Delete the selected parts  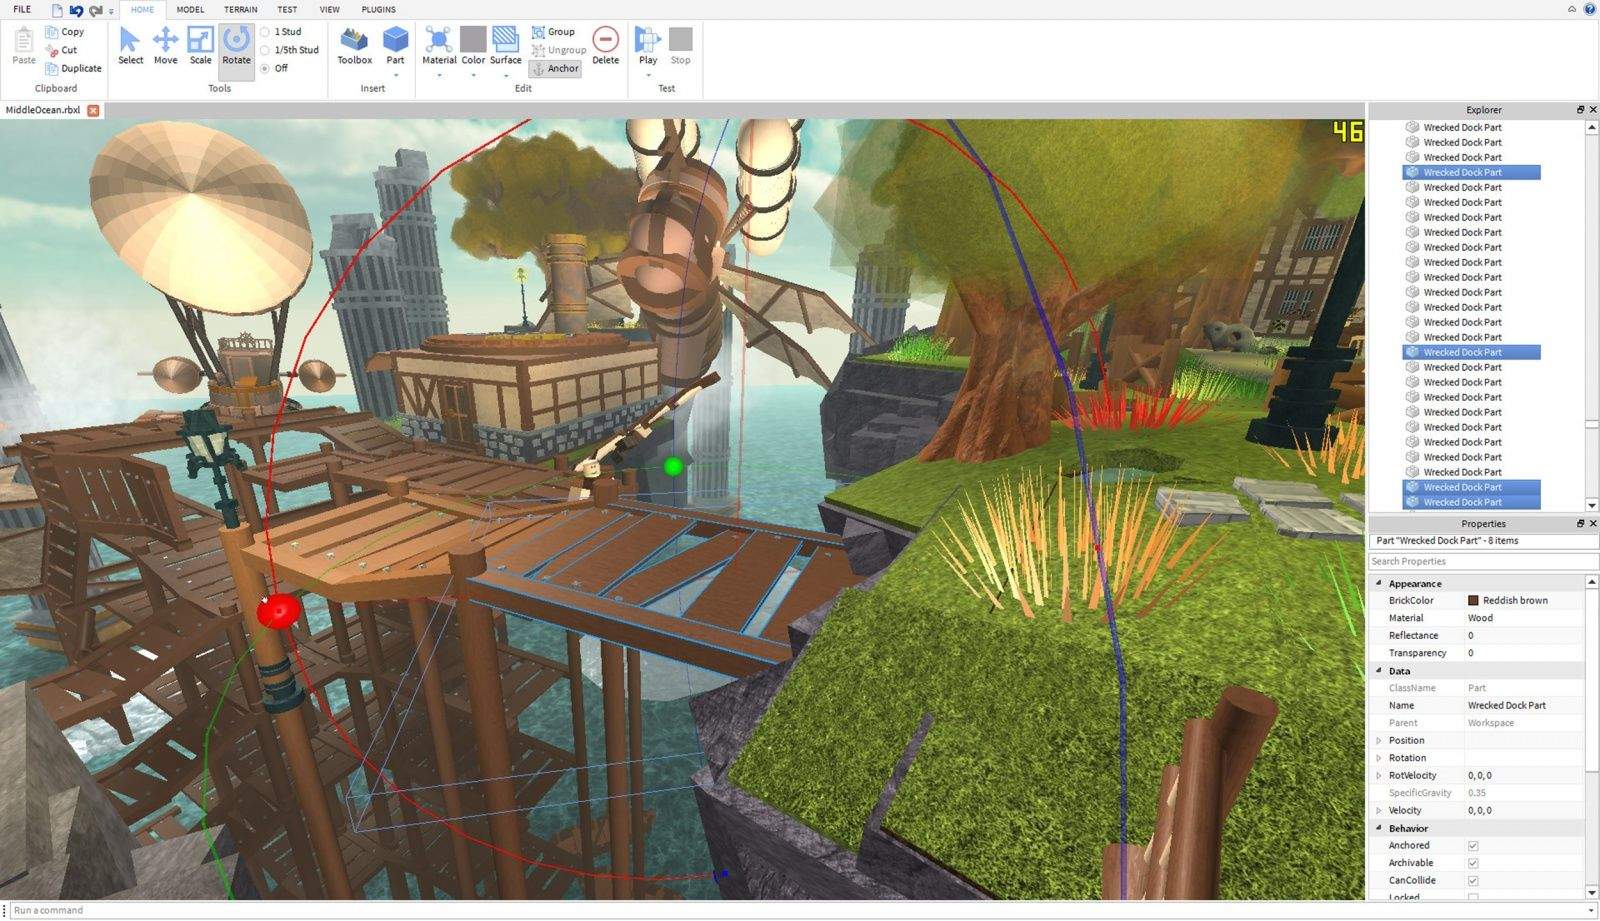(605, 46)
